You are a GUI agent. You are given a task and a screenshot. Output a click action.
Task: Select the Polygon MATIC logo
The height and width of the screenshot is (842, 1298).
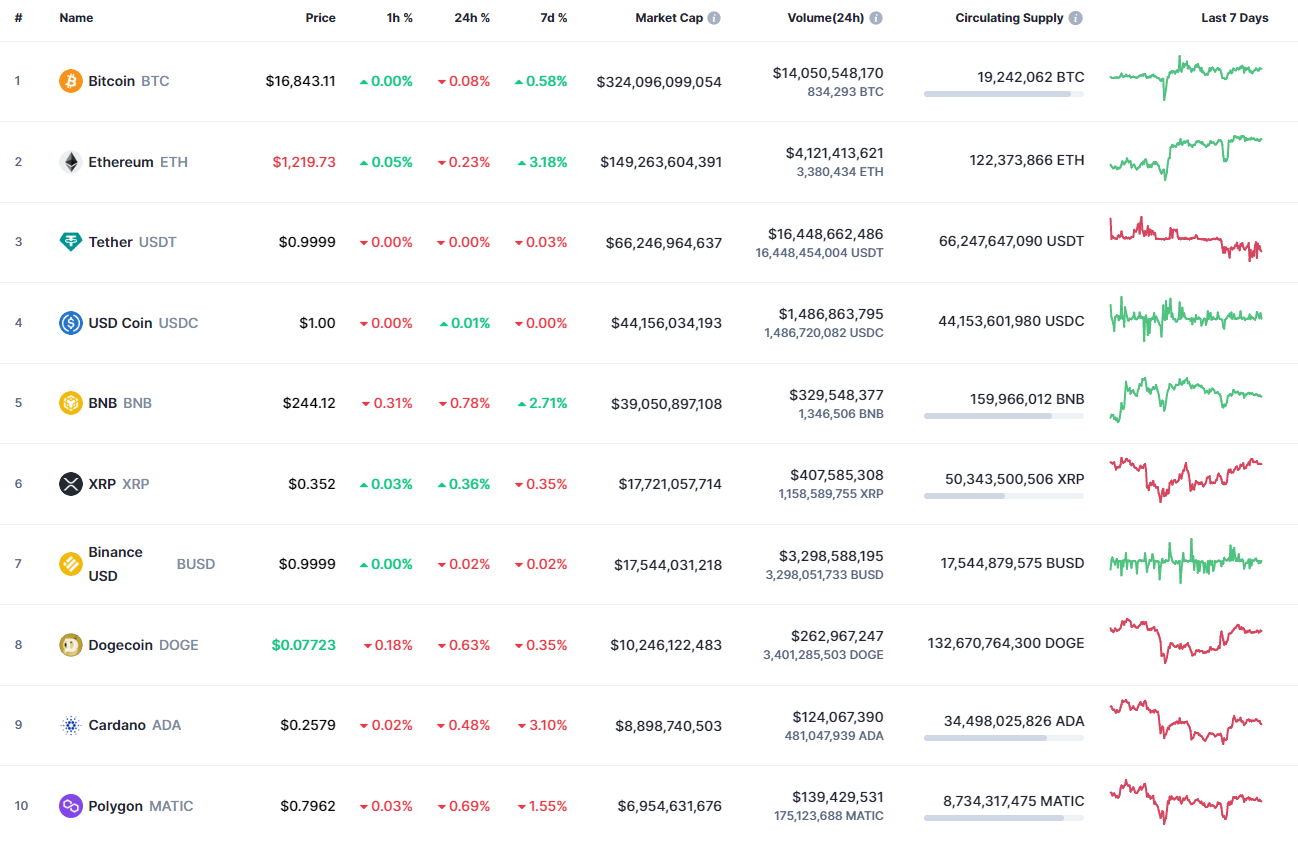(69, 806)
